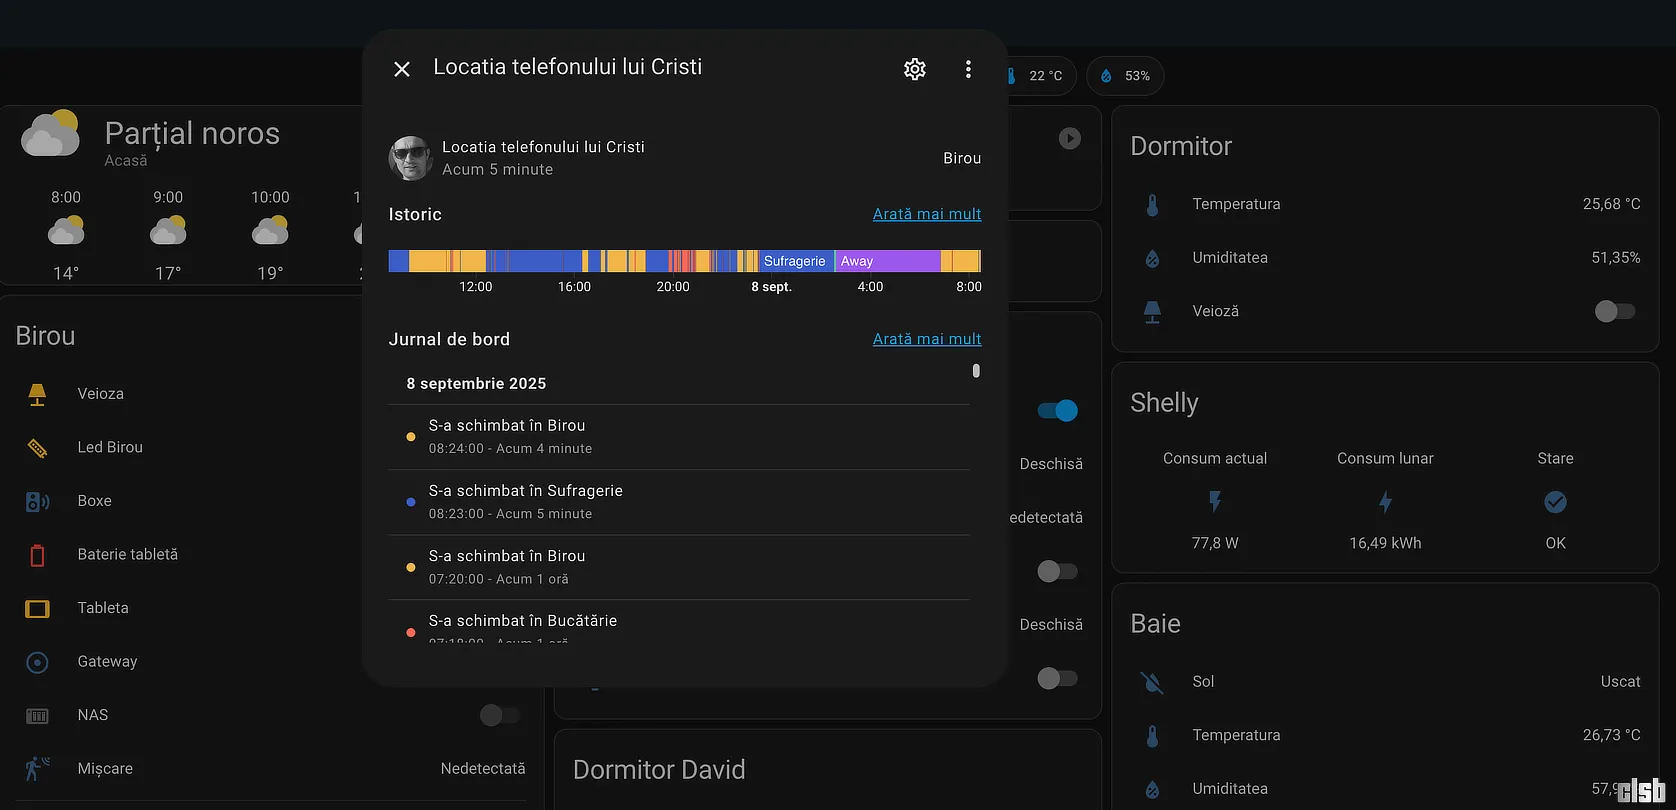Open log entry S-a schimbat în Bucătărie
The width and height of the screenshot is (1676, 810).
point(679,621)
